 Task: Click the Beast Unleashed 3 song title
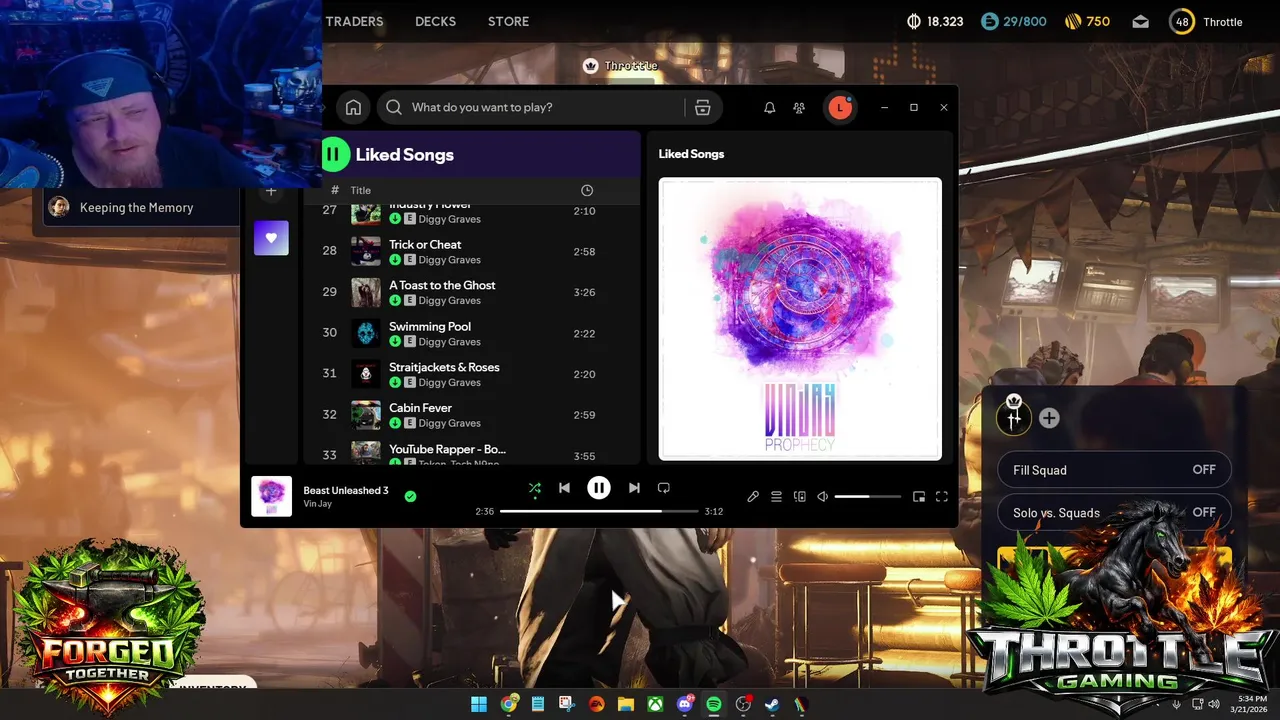(x=346, y=490)
